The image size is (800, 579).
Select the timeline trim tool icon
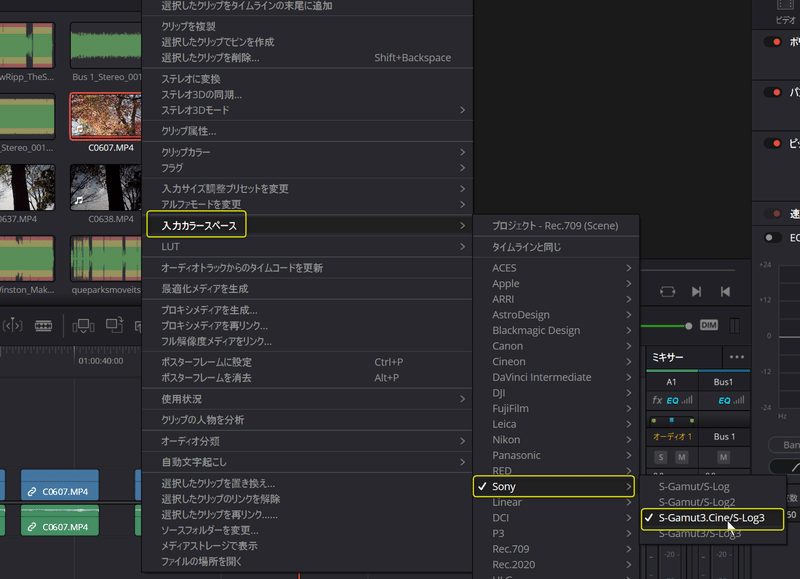click(x=13, y=325)
